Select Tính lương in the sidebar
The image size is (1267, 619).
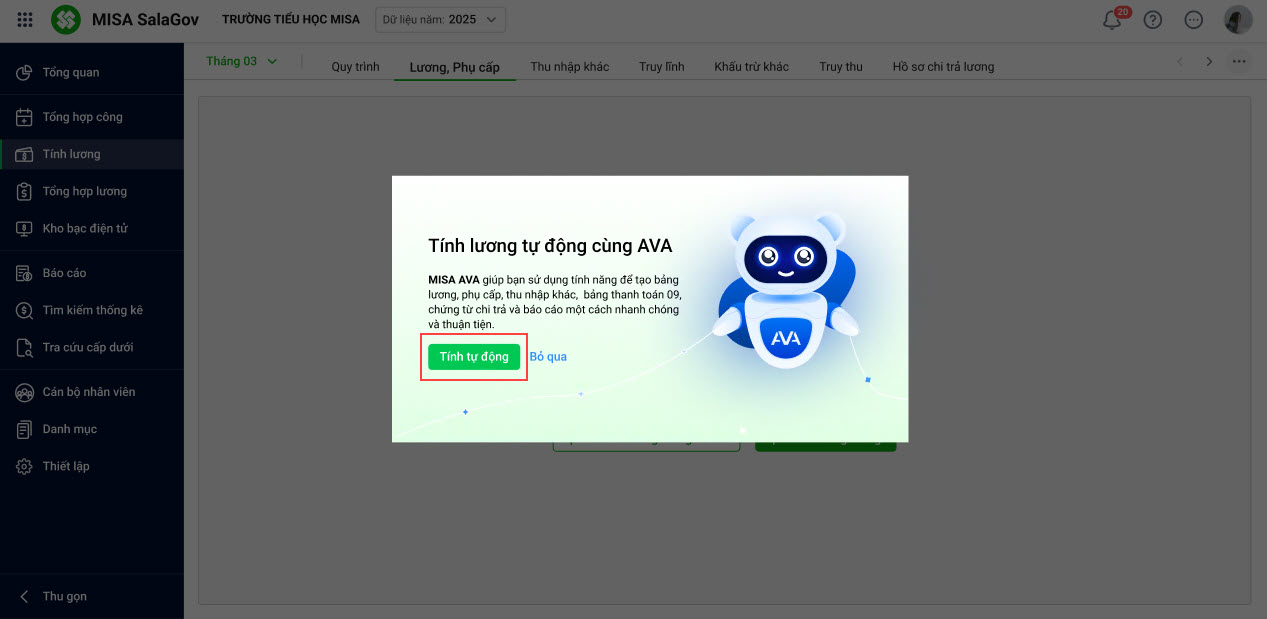tap(92, 154)
